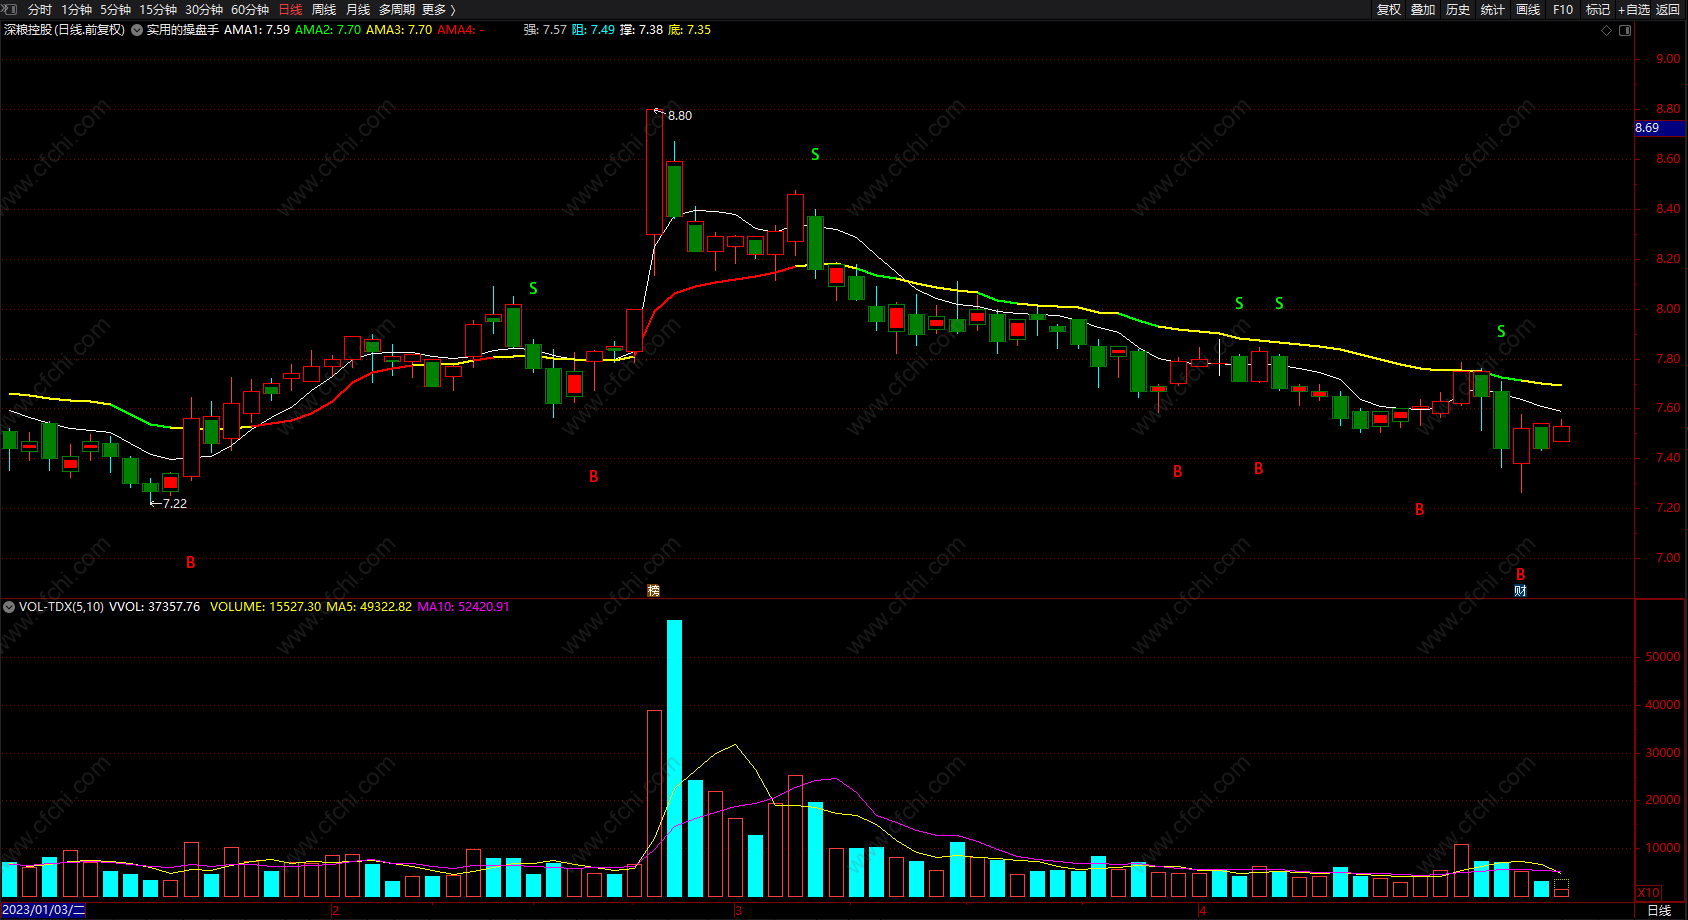Click the AMA1: 7.59 value label
This screenshot has height=920, width=1688.
[x=257, y=30]
